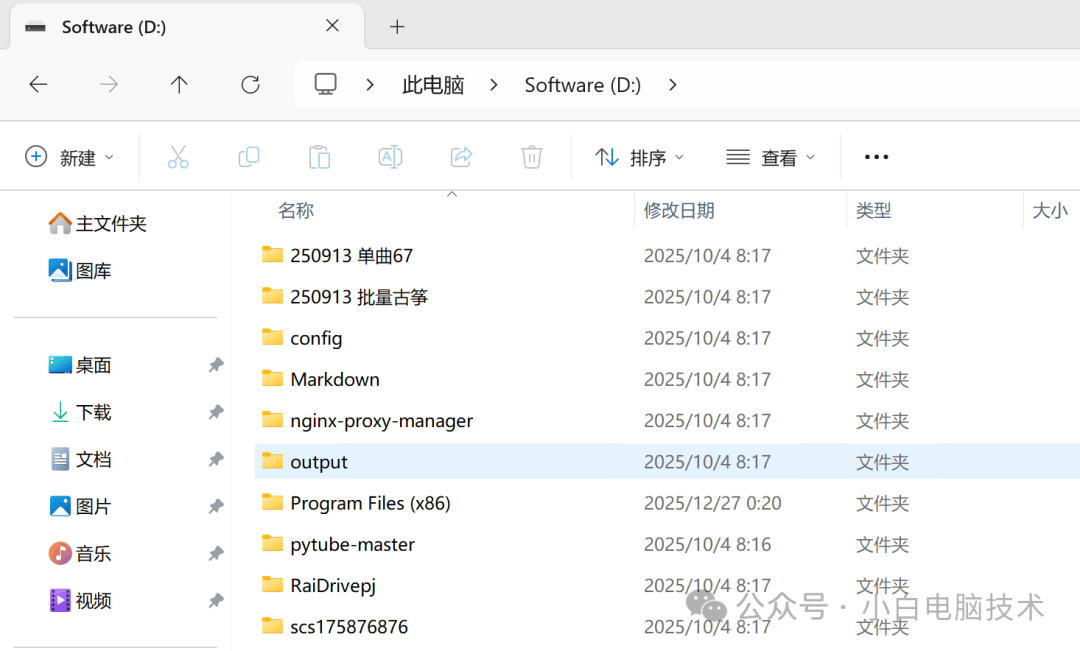Click the Delete trash bin icon
Viewport: 1080px width, 651px height.
coord(532,157)
